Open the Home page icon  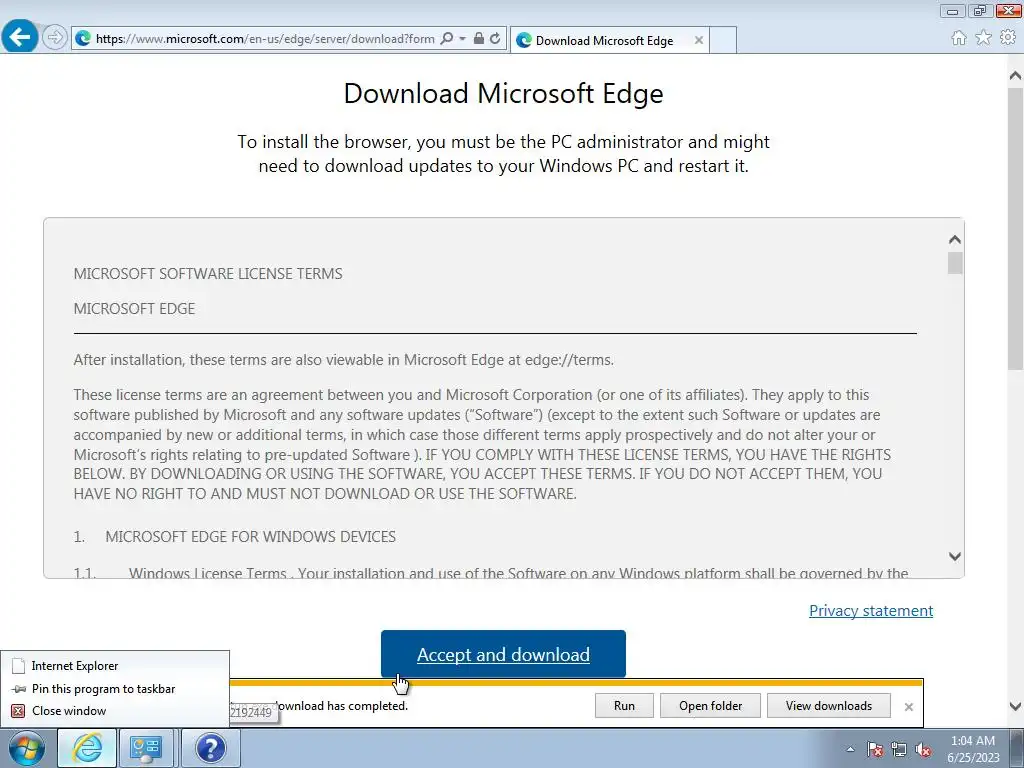[x=959, y=38]
